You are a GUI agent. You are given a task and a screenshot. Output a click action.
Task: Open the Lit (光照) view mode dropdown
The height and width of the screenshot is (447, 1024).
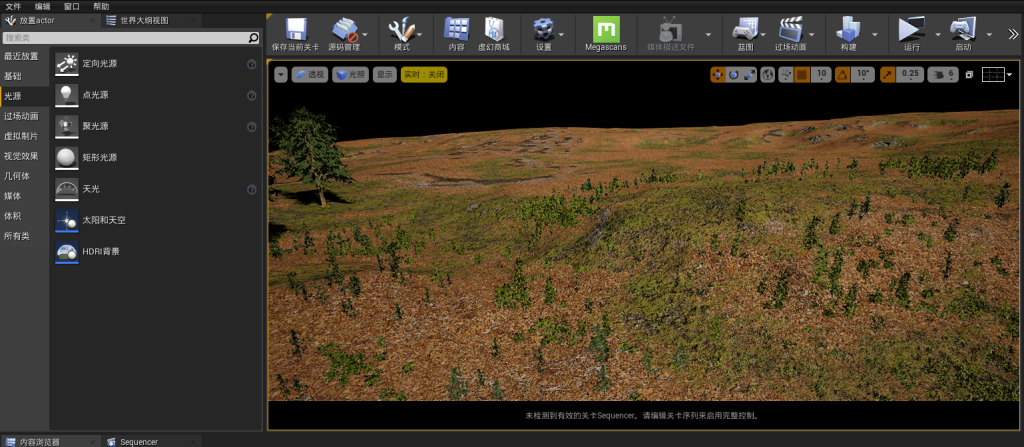coord(351,74)
